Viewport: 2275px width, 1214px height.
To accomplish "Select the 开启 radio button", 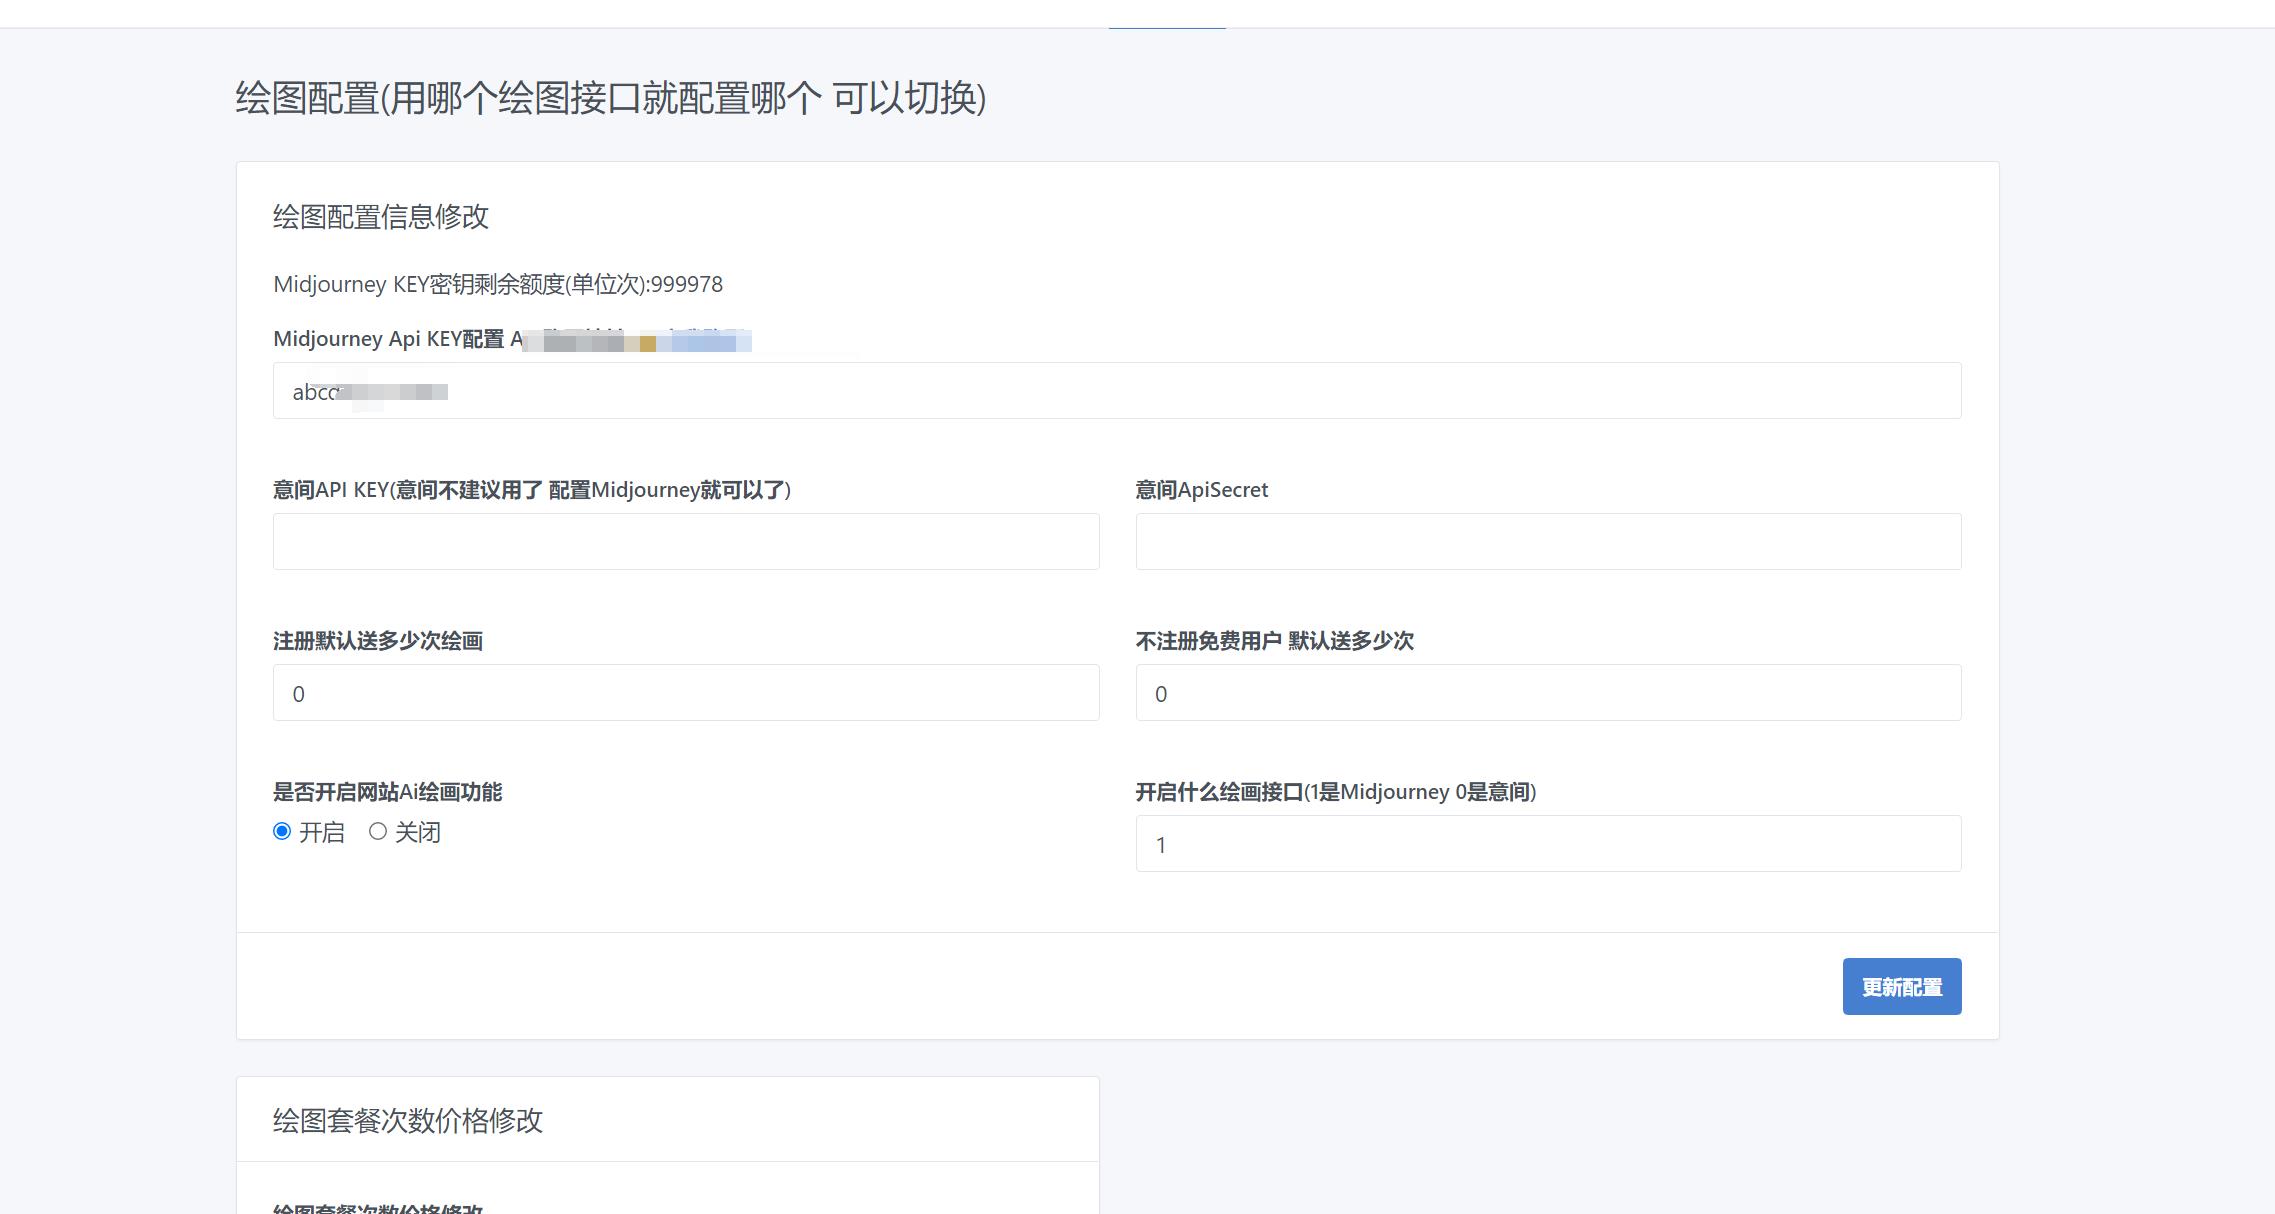I will pyautogui.click(x=282, y=832).
